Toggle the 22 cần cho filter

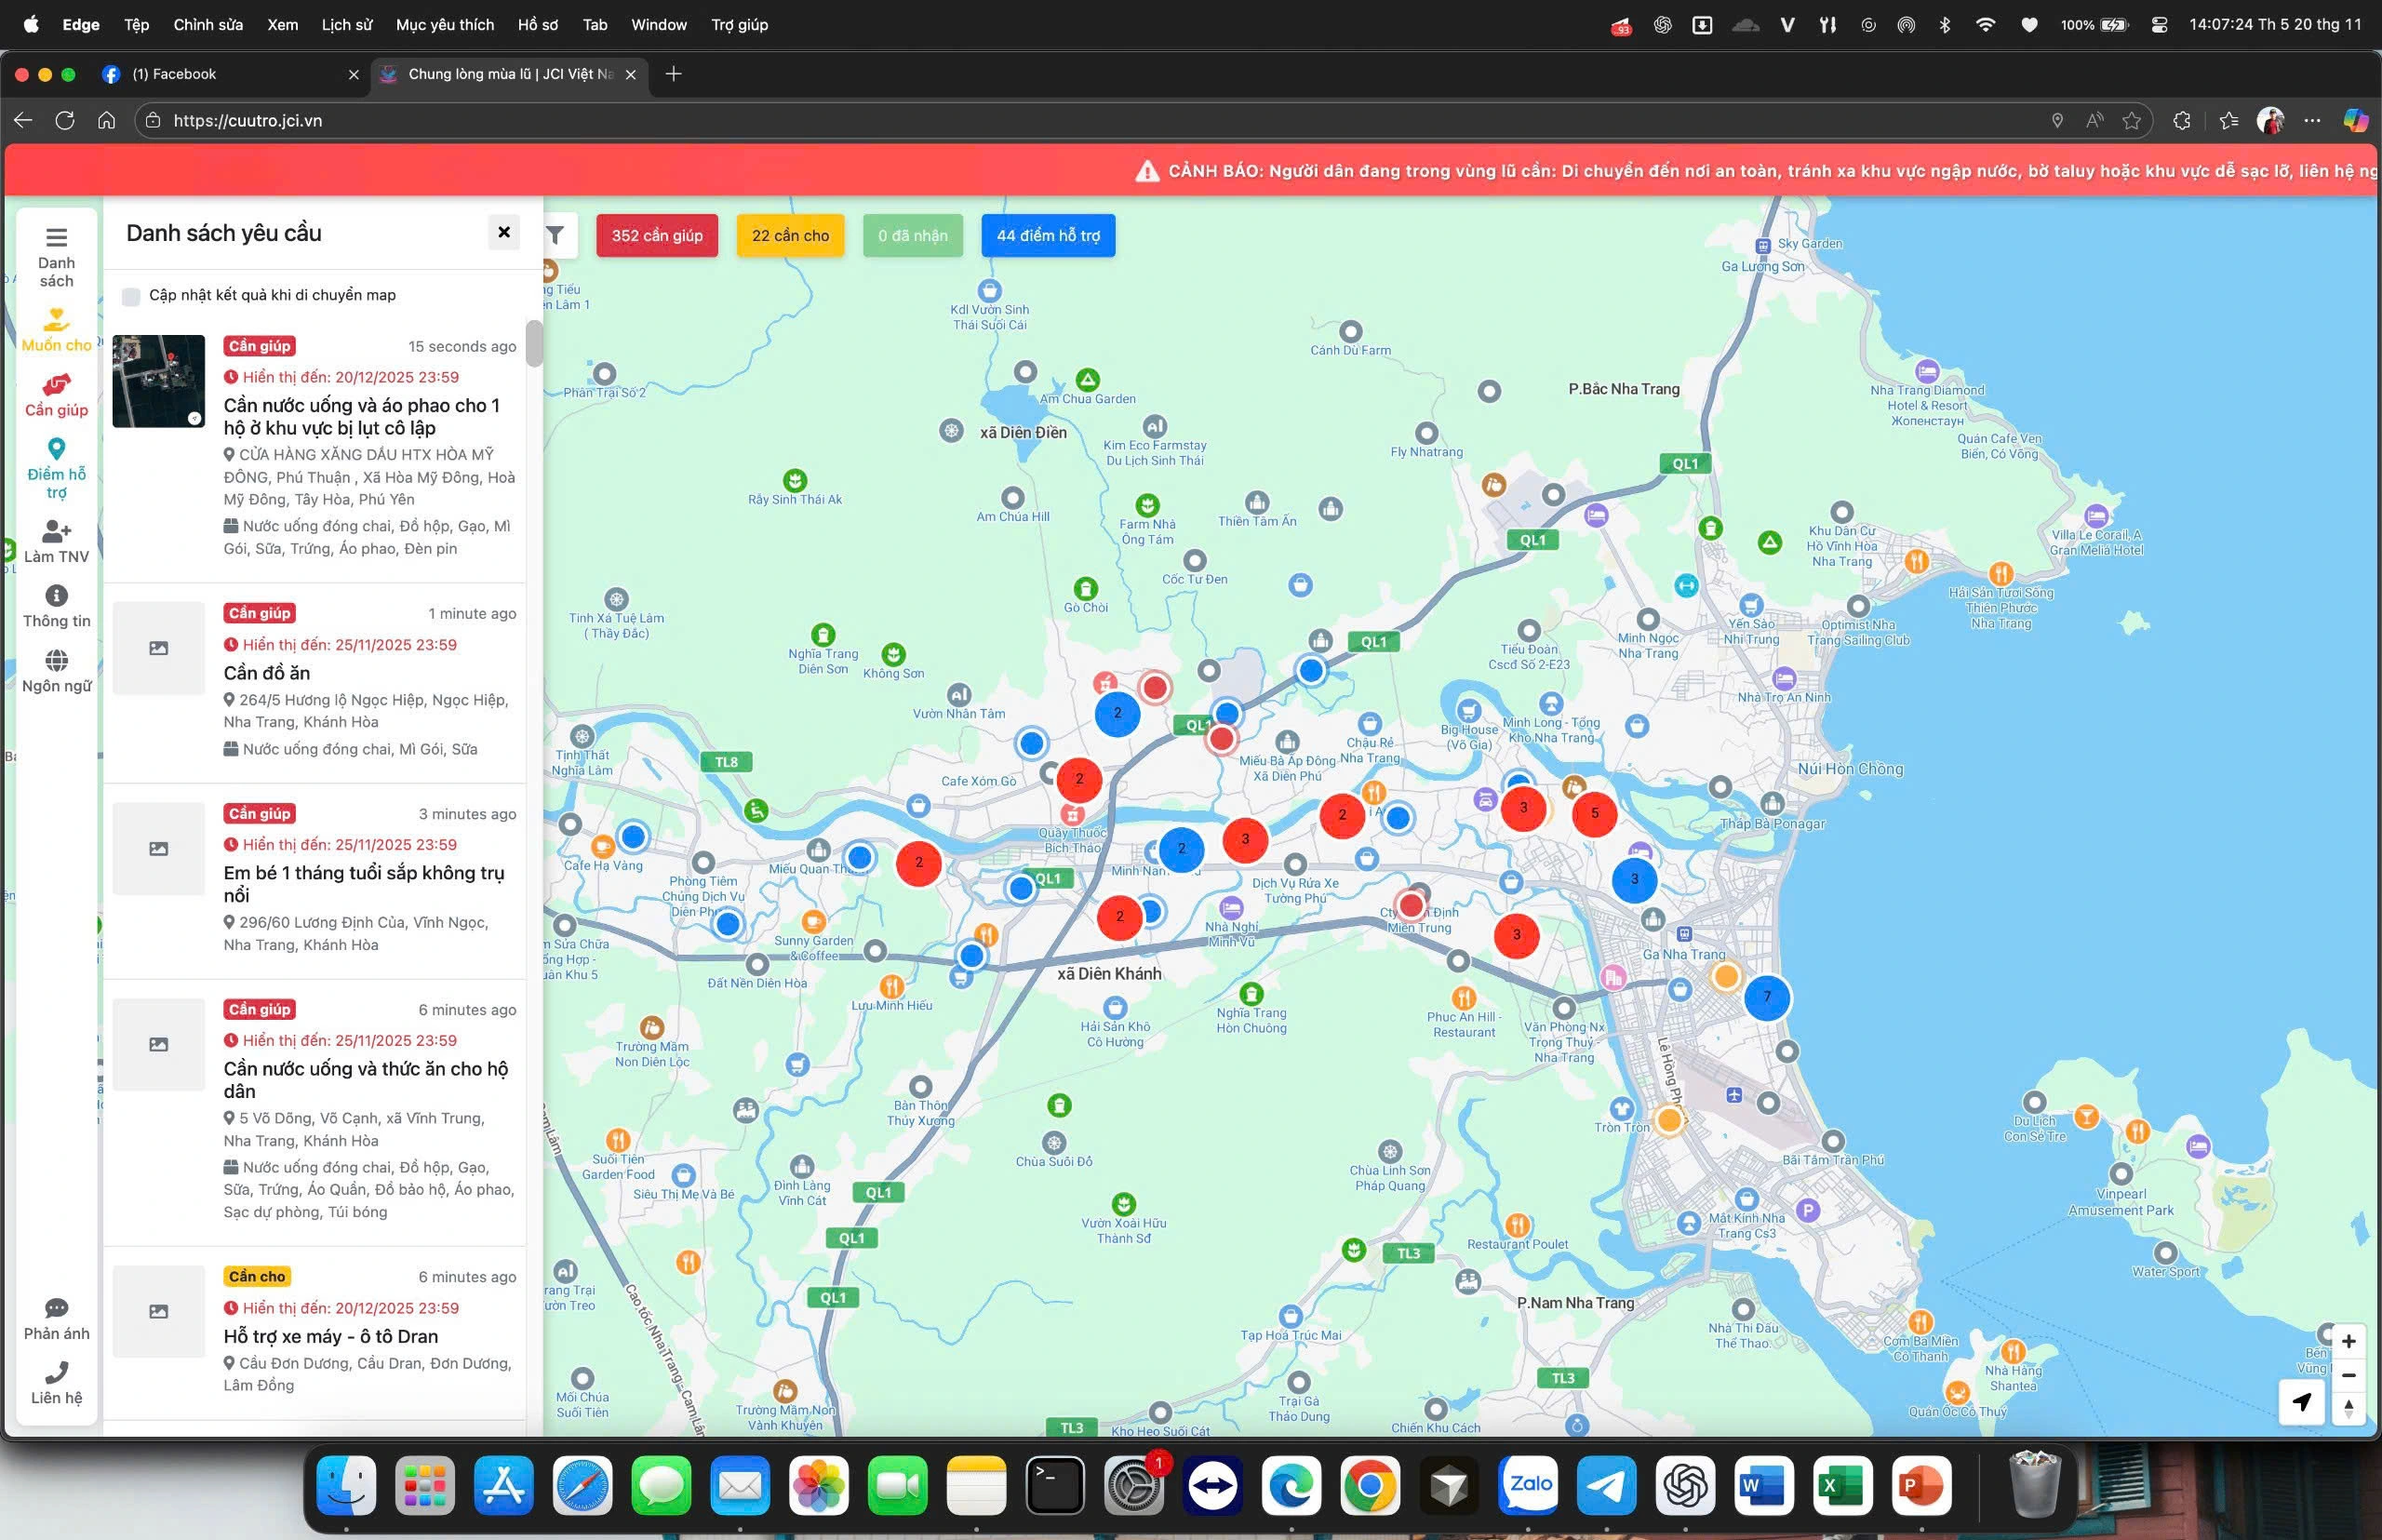tap(790, 236)
